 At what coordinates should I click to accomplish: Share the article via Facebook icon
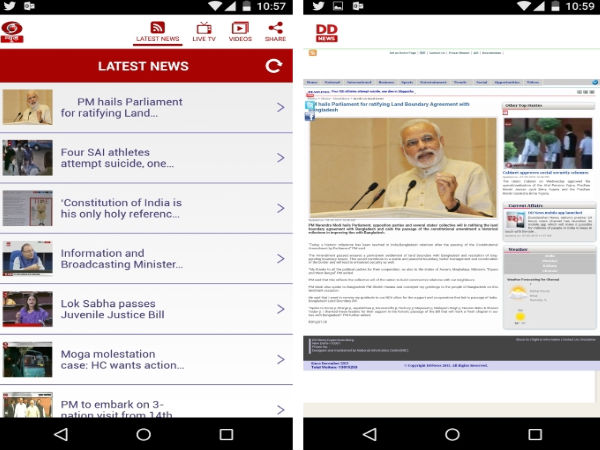310,116
